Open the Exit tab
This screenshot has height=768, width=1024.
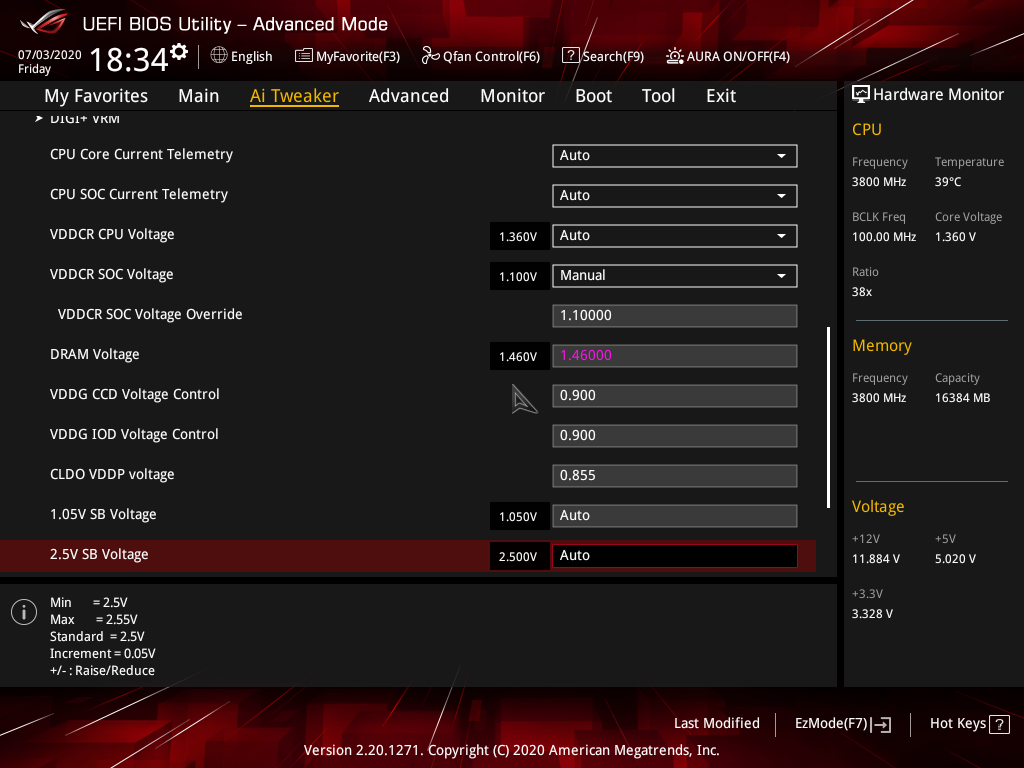click(721, 96)
